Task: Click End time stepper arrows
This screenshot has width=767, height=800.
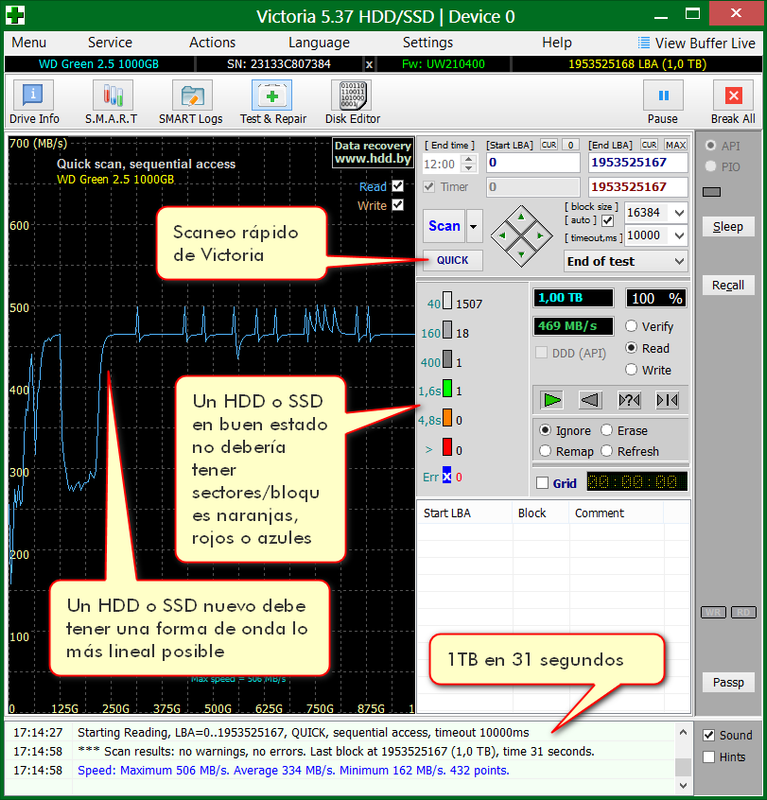Action: (x=468, y=164)
